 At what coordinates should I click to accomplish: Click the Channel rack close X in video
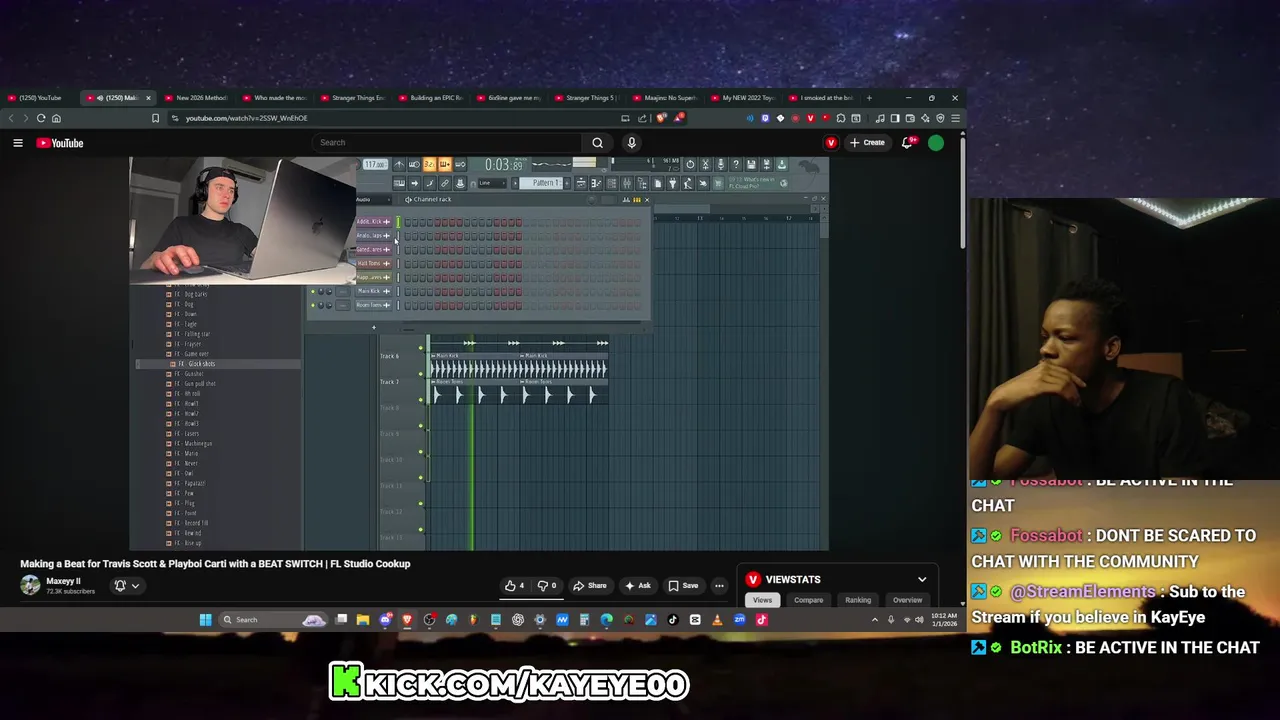click(647, 199)
